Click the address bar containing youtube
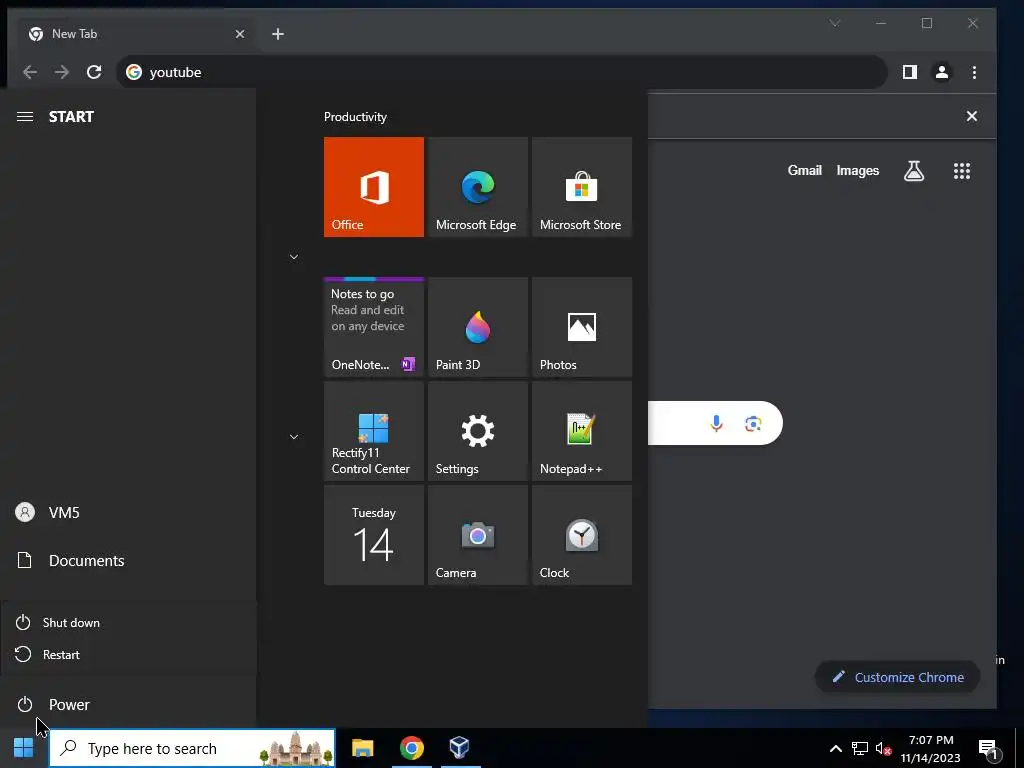The image size is (1024, 768). (x=502, y=72)
